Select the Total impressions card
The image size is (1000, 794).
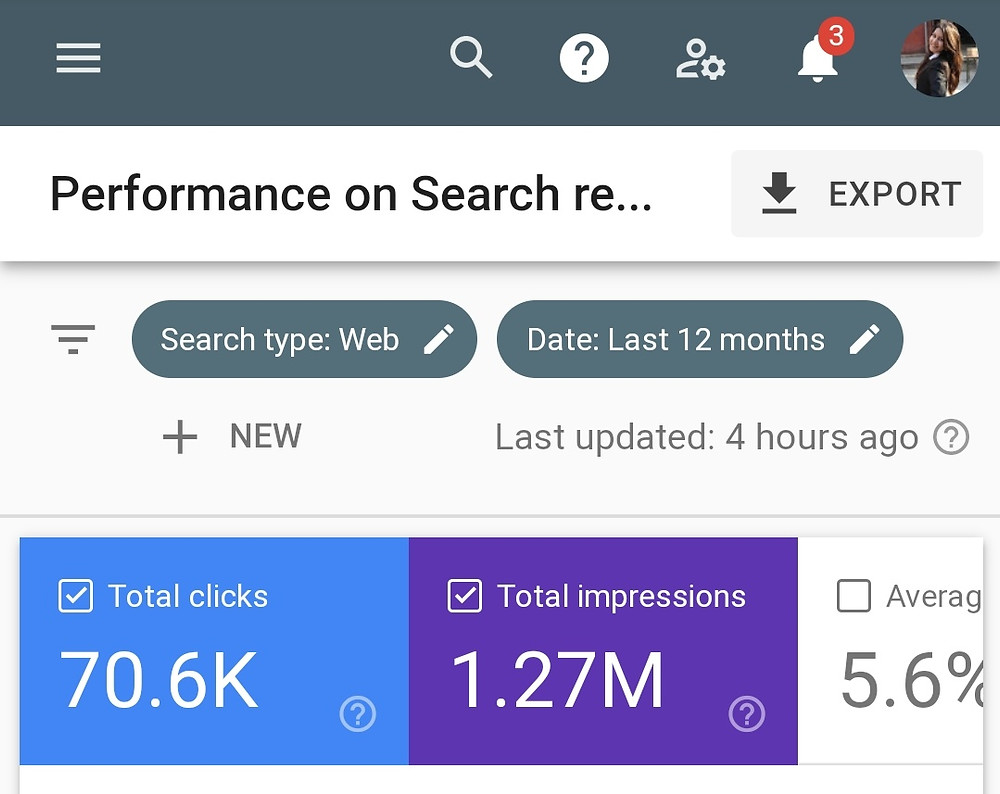600,660
